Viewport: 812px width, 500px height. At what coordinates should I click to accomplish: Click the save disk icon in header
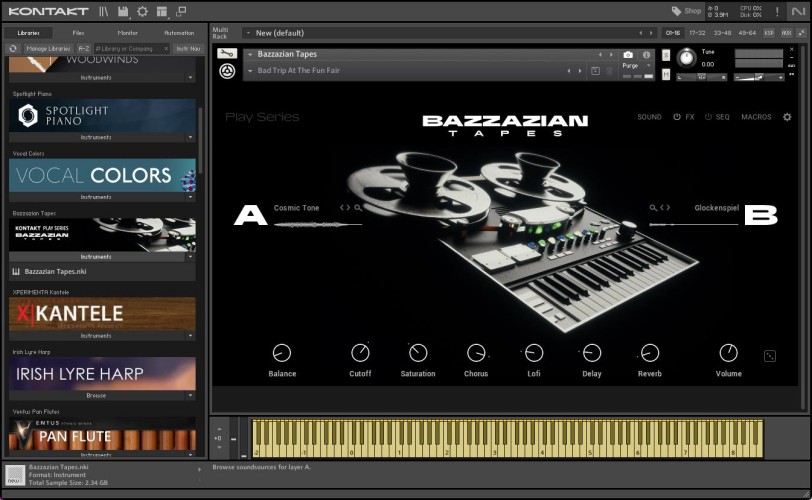tap(123, 11)
